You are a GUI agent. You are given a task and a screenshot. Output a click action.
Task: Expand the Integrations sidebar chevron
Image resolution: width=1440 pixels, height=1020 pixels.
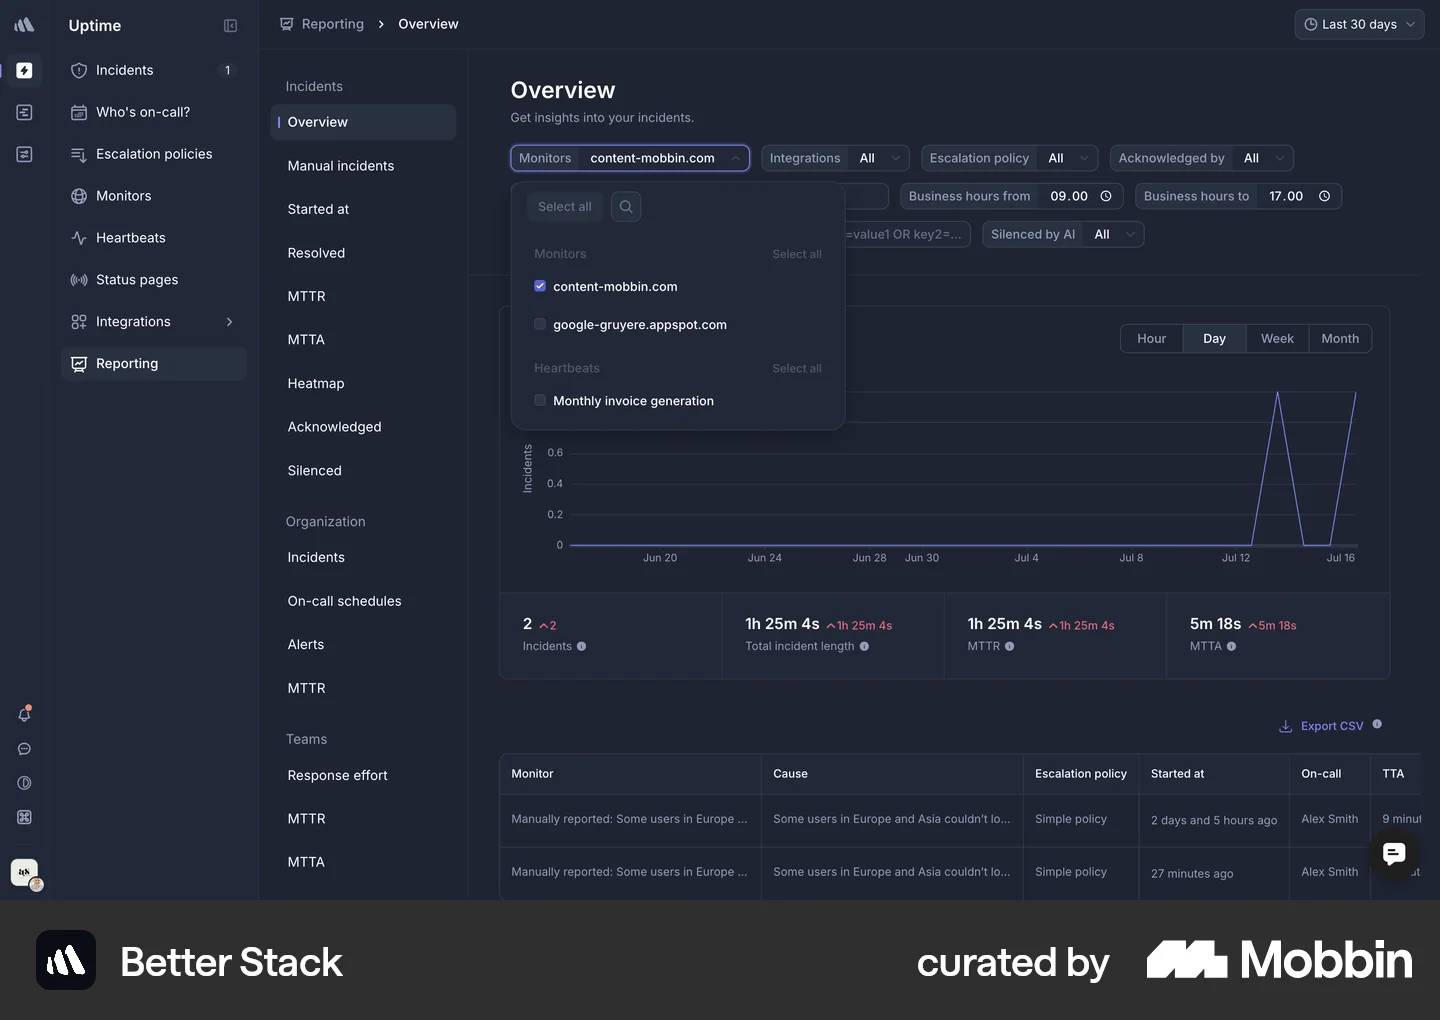(230, 322)
